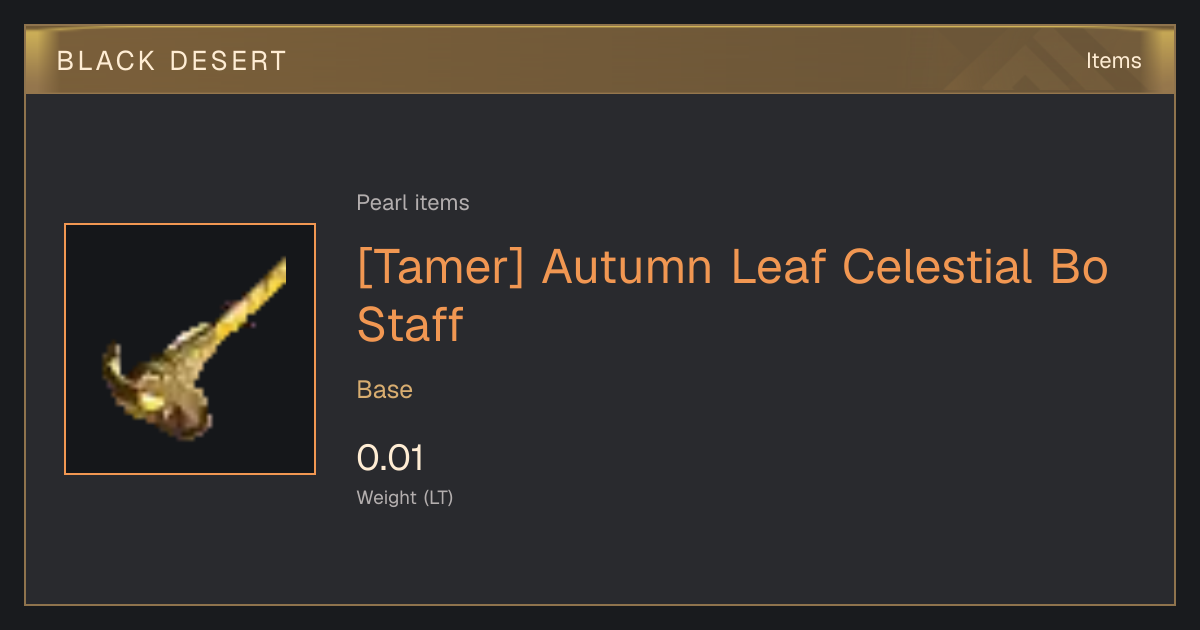
Task: Click the orange frame around the item thumbnail
Action: pos(190,225)
